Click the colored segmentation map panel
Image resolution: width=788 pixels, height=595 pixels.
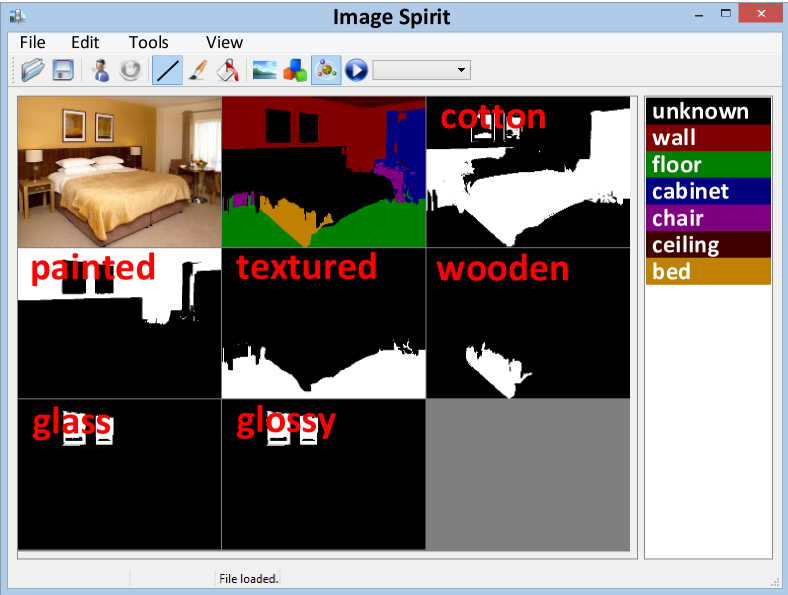324,172
